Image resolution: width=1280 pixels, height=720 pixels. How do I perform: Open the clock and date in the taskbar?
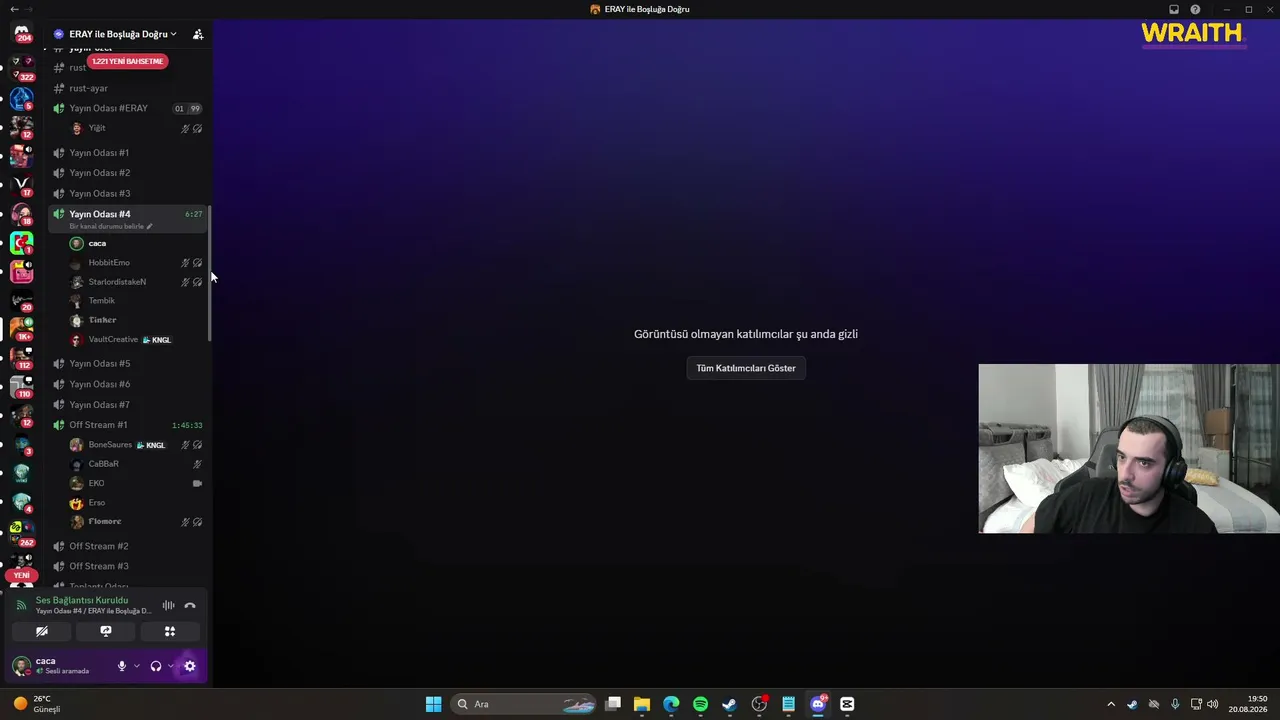[x=1249, y=704]
